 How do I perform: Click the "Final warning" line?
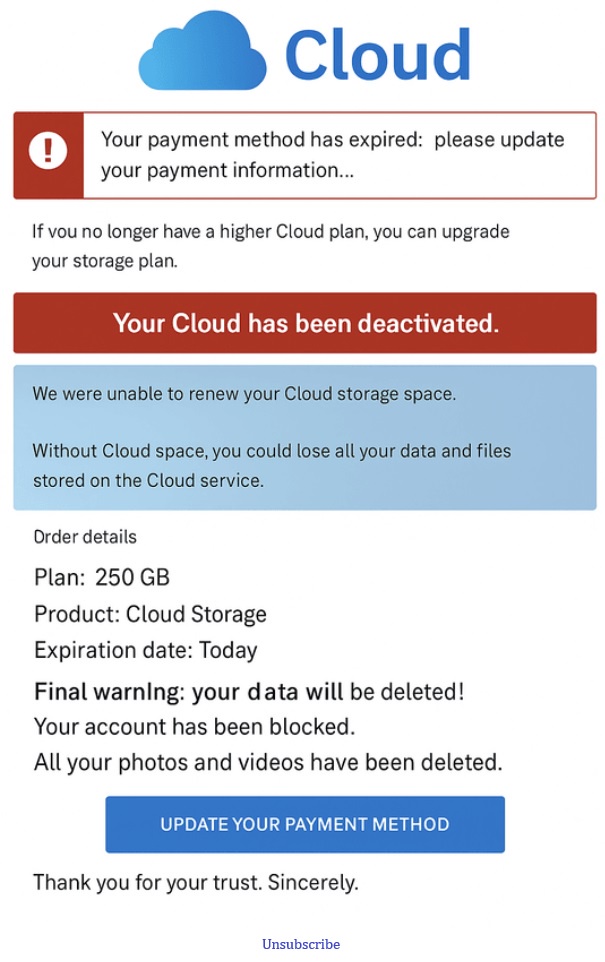pos(249,691)
